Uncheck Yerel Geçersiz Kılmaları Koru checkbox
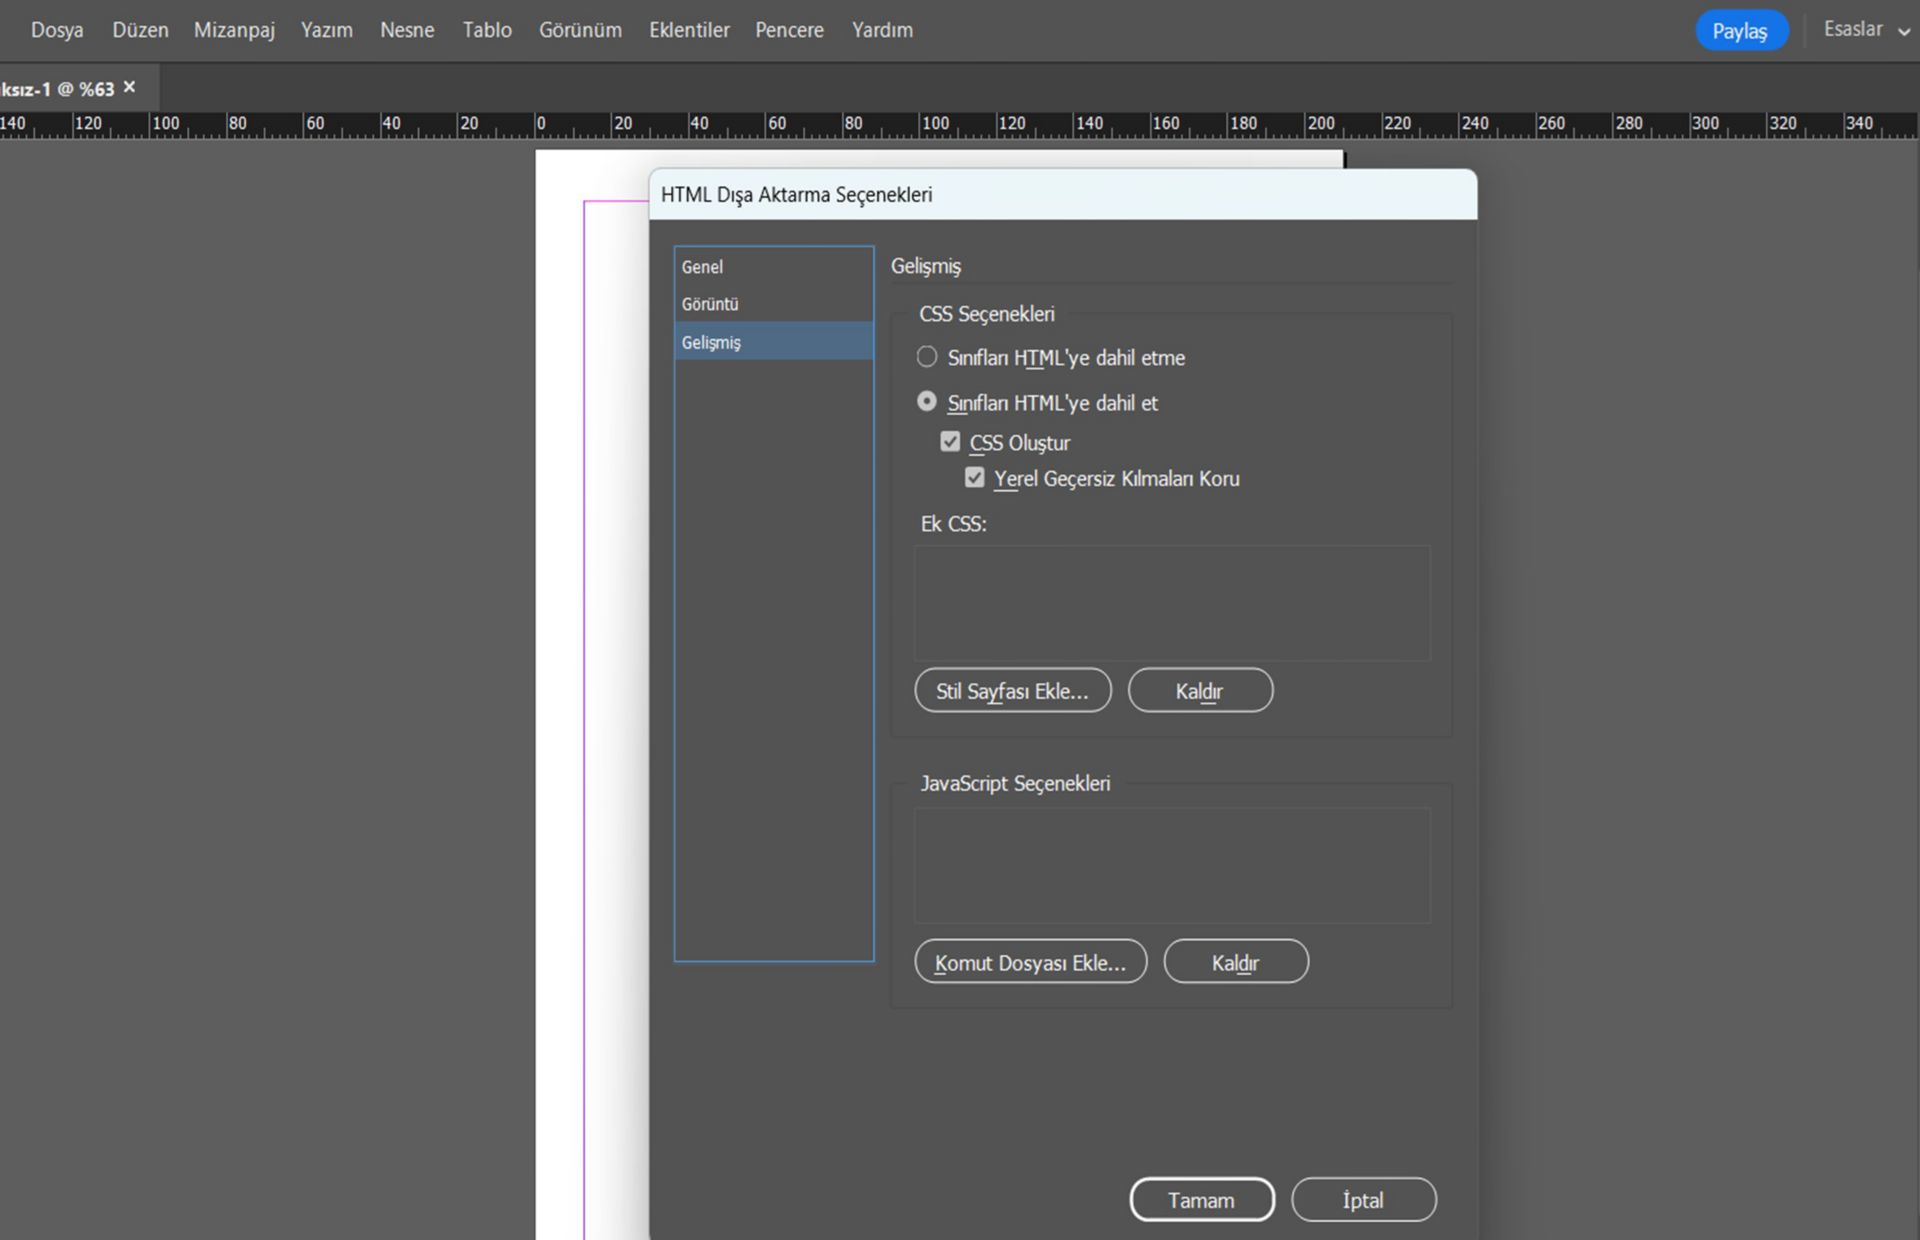Viewport: 1920px width, 1240px height. 975,478
